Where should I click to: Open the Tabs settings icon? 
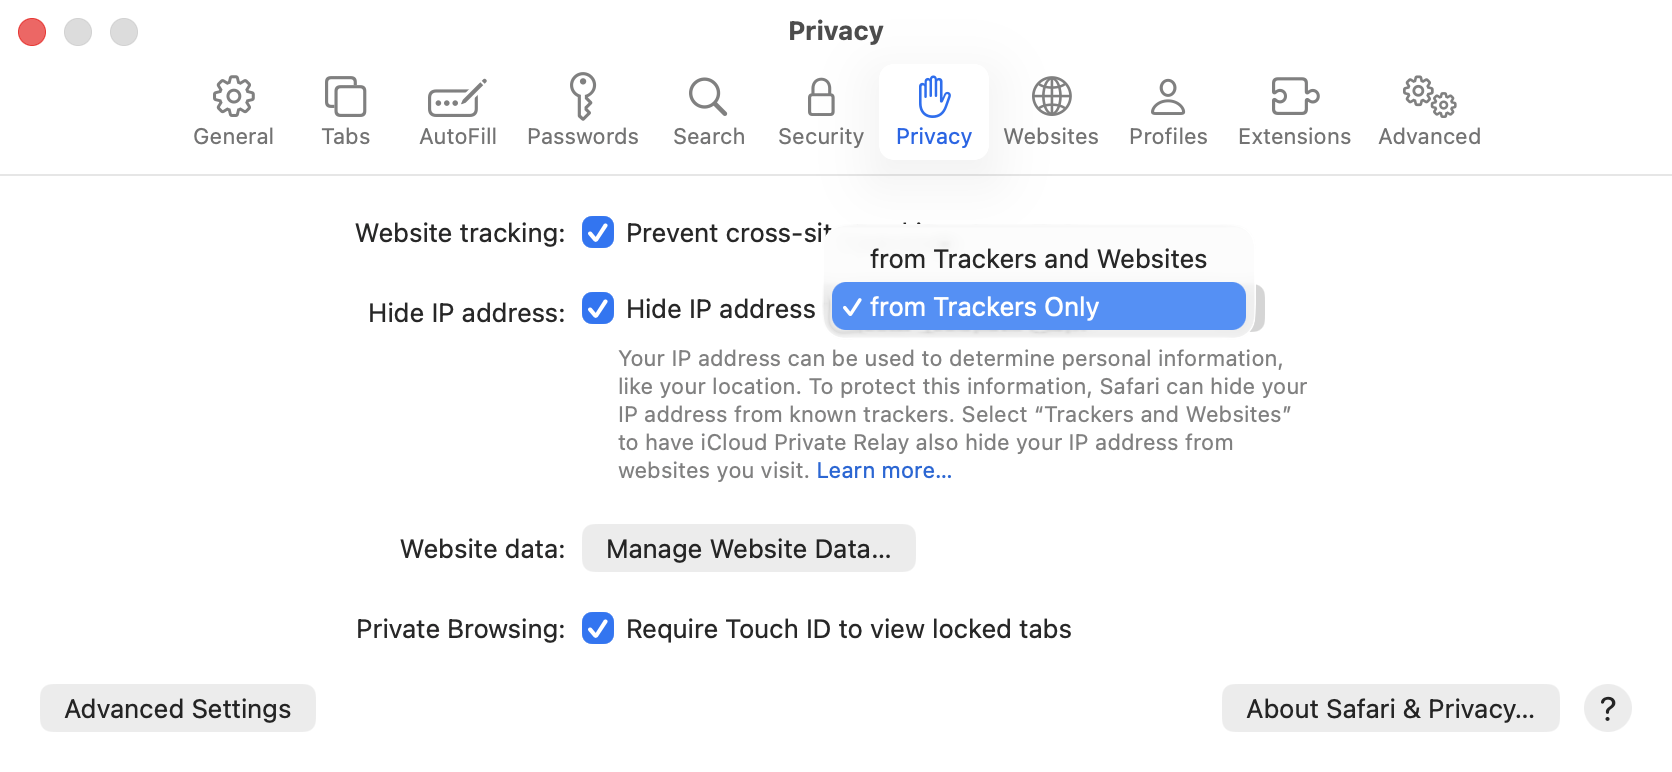[345, 97]
